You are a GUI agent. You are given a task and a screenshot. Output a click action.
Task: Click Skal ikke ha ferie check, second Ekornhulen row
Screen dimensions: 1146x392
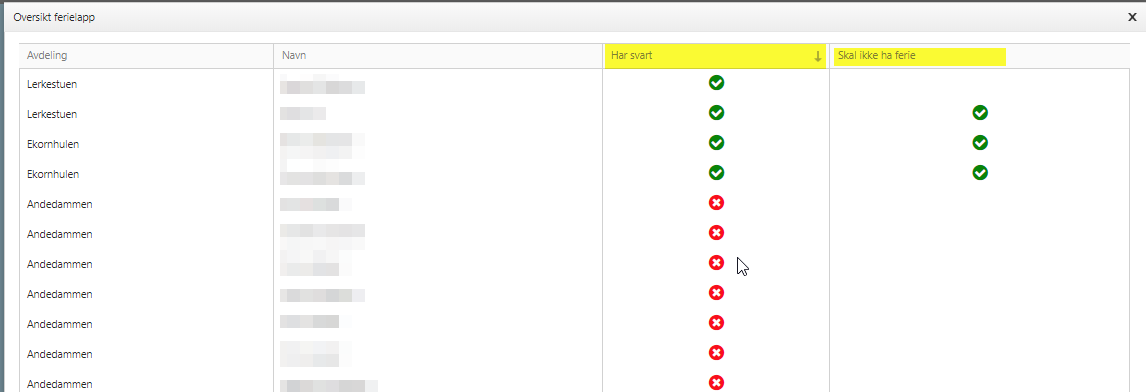pyautogui.click(x=980, y=173)
